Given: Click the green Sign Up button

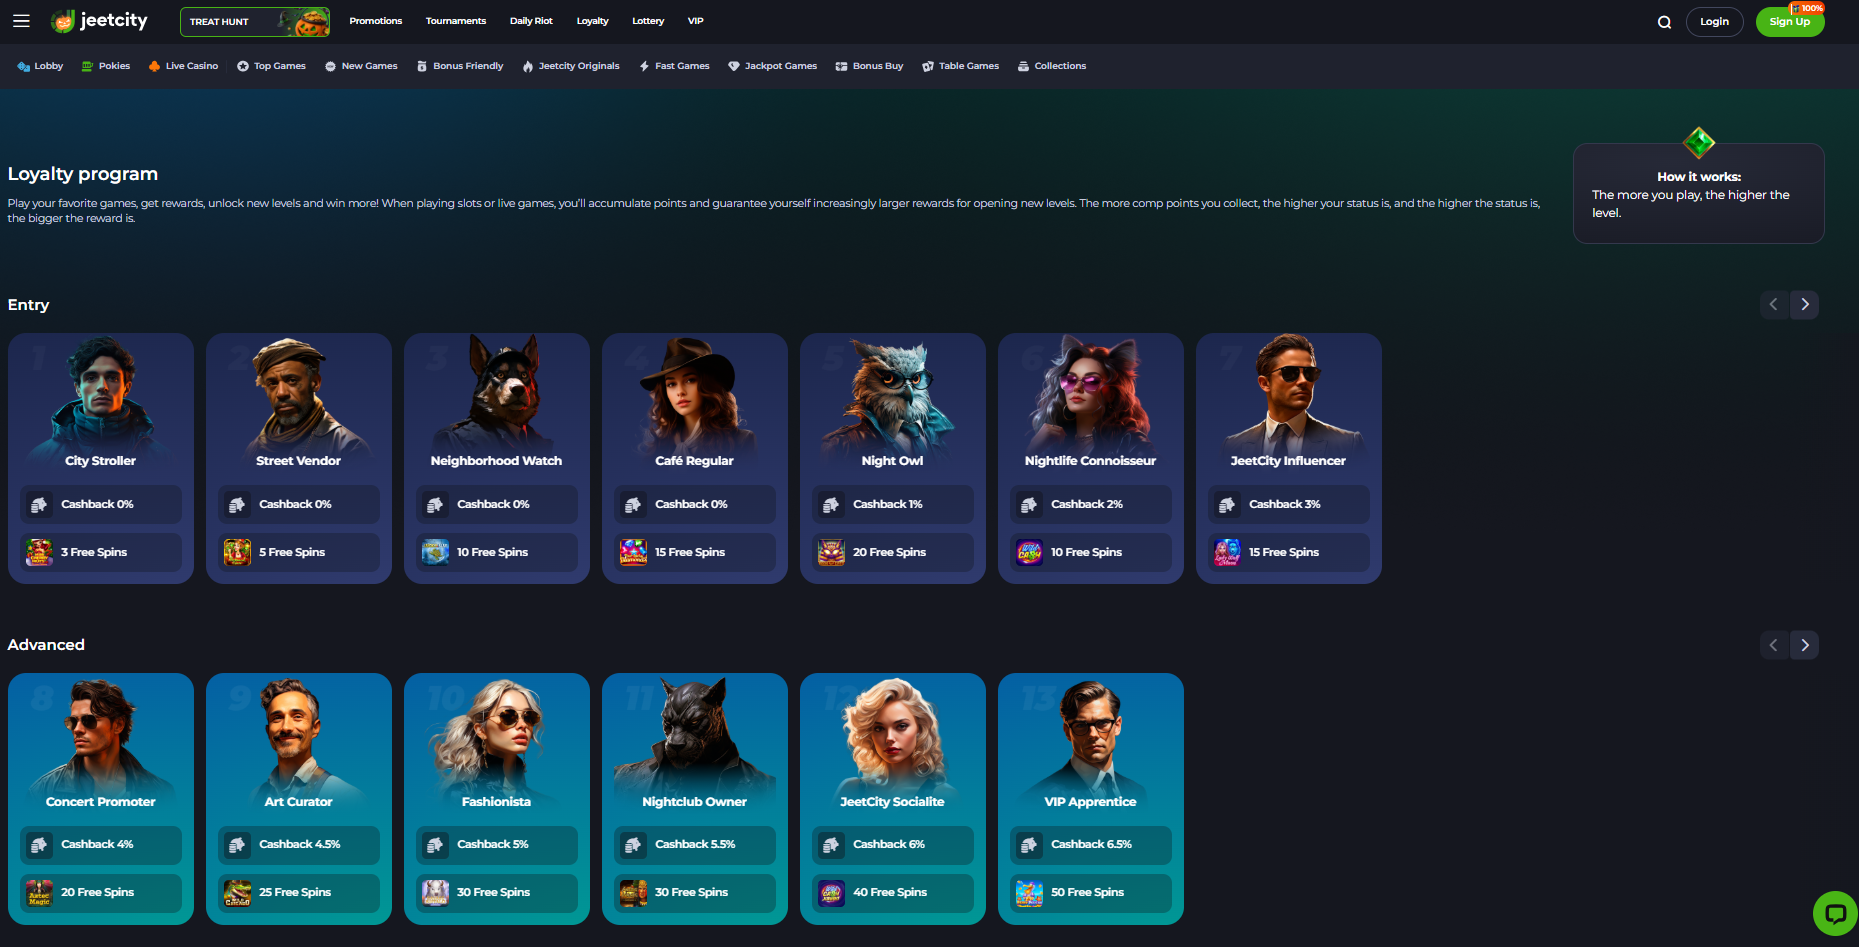Looking at the screenshot, I should tap(1789, 22).
